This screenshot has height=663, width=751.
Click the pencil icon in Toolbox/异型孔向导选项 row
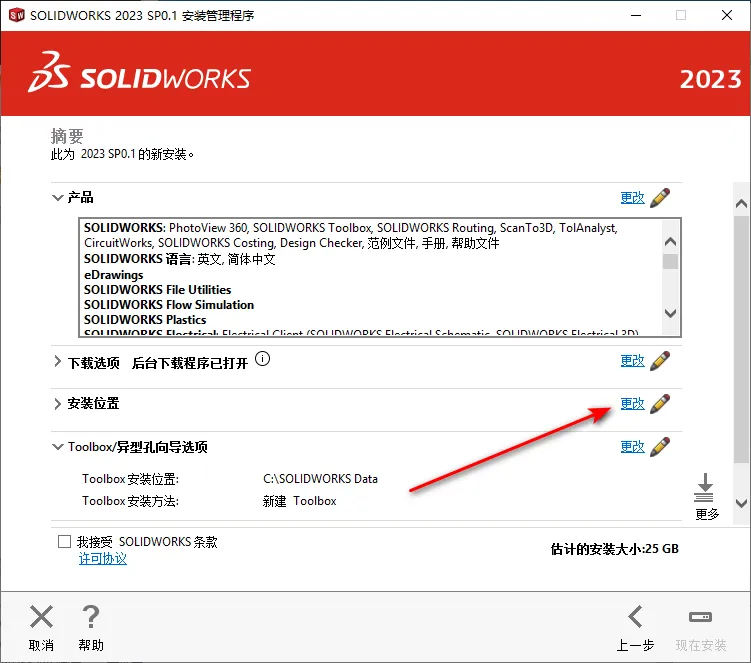pos(660,447)
